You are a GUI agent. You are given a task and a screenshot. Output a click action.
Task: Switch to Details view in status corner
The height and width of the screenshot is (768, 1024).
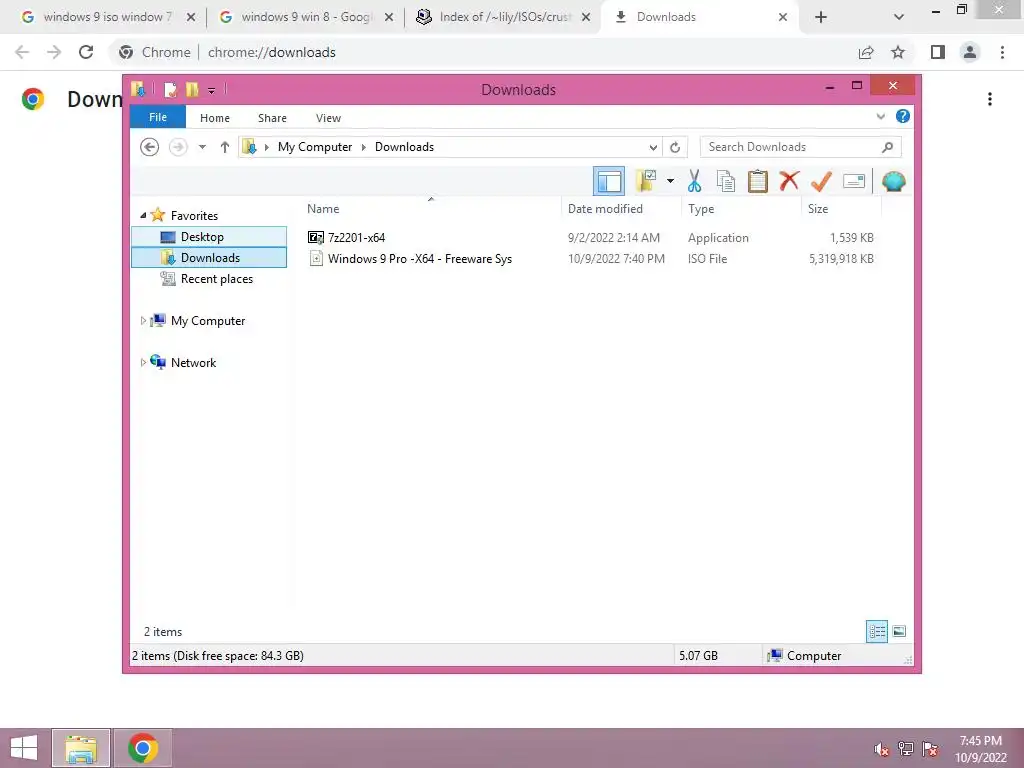[876, 631]
